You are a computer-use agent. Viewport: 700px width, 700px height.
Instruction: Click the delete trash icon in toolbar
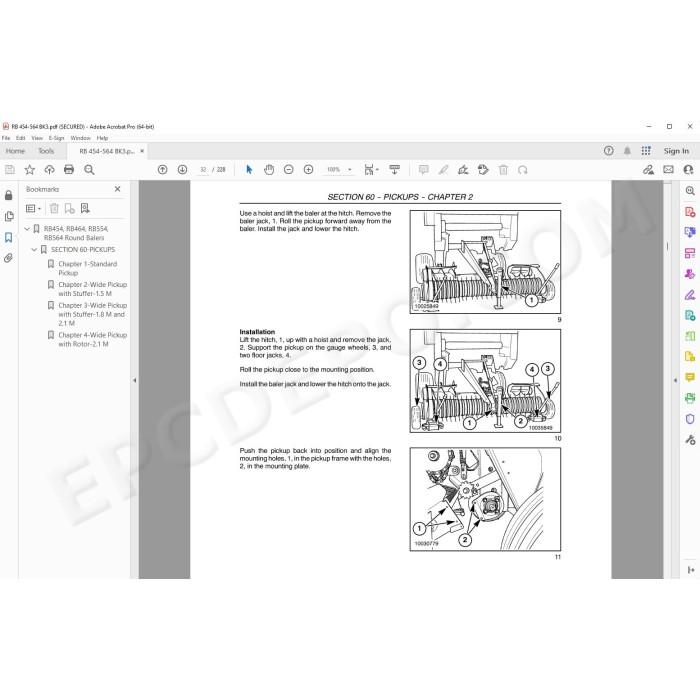coord(503,170)
